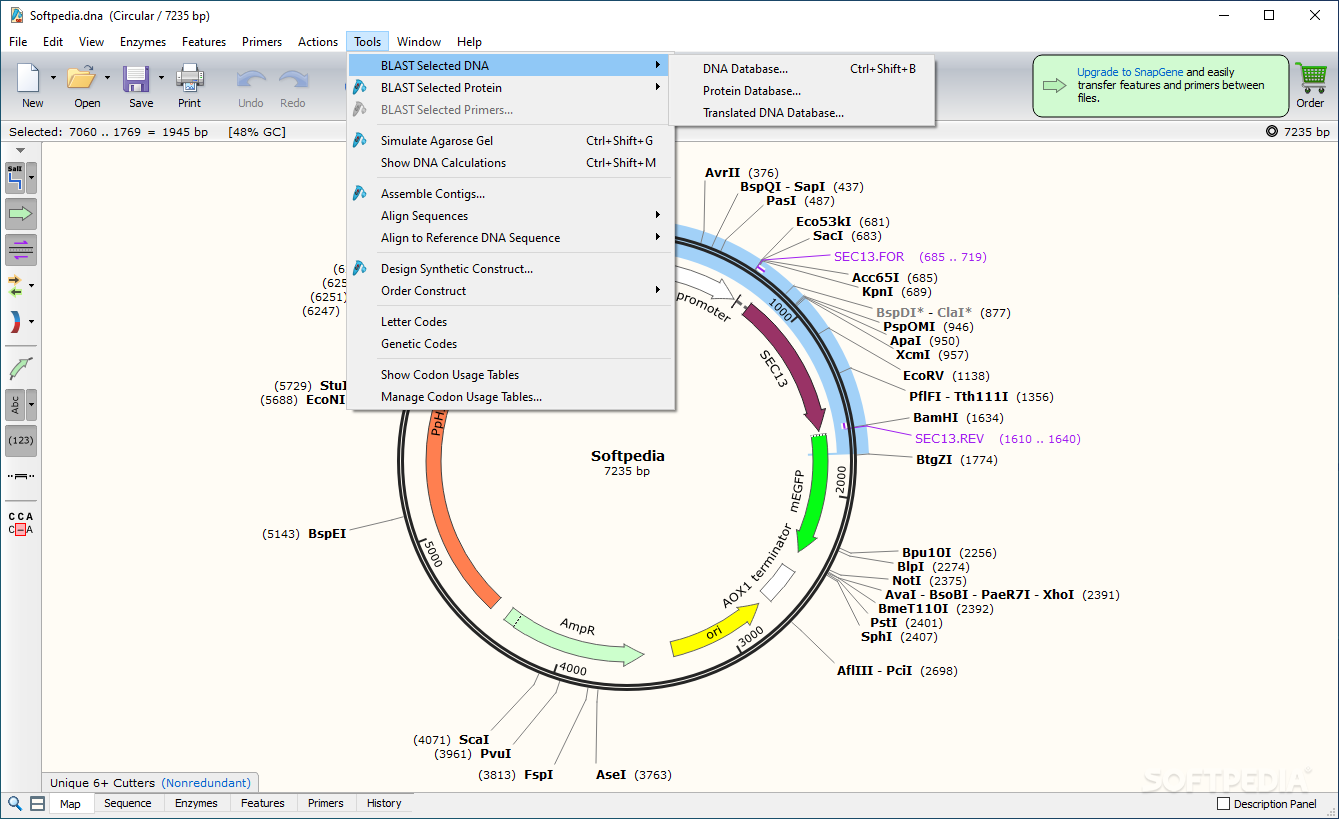Click Unique 6+ Cutters enzyme set tab
Viewport: 1339px width, 819px height.
click(x=151, y=783)
